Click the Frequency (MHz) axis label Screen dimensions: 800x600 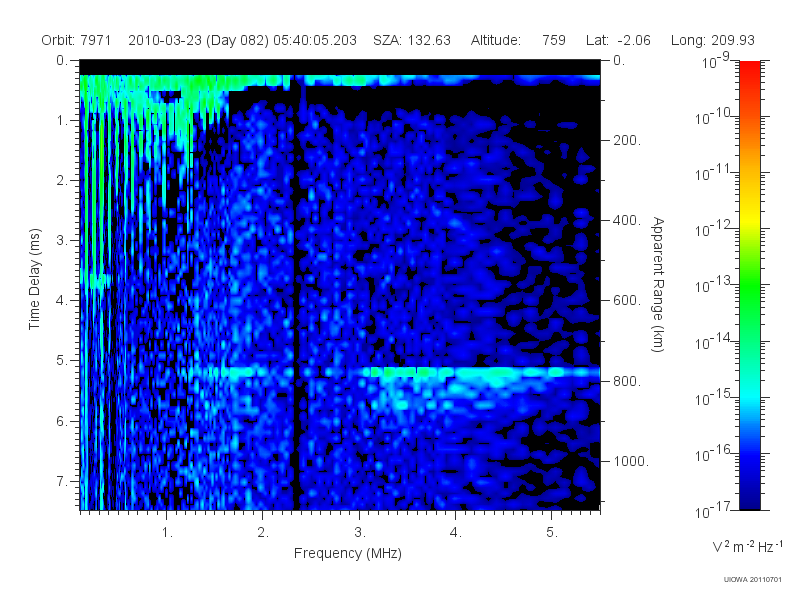click(x=347, y=553)
